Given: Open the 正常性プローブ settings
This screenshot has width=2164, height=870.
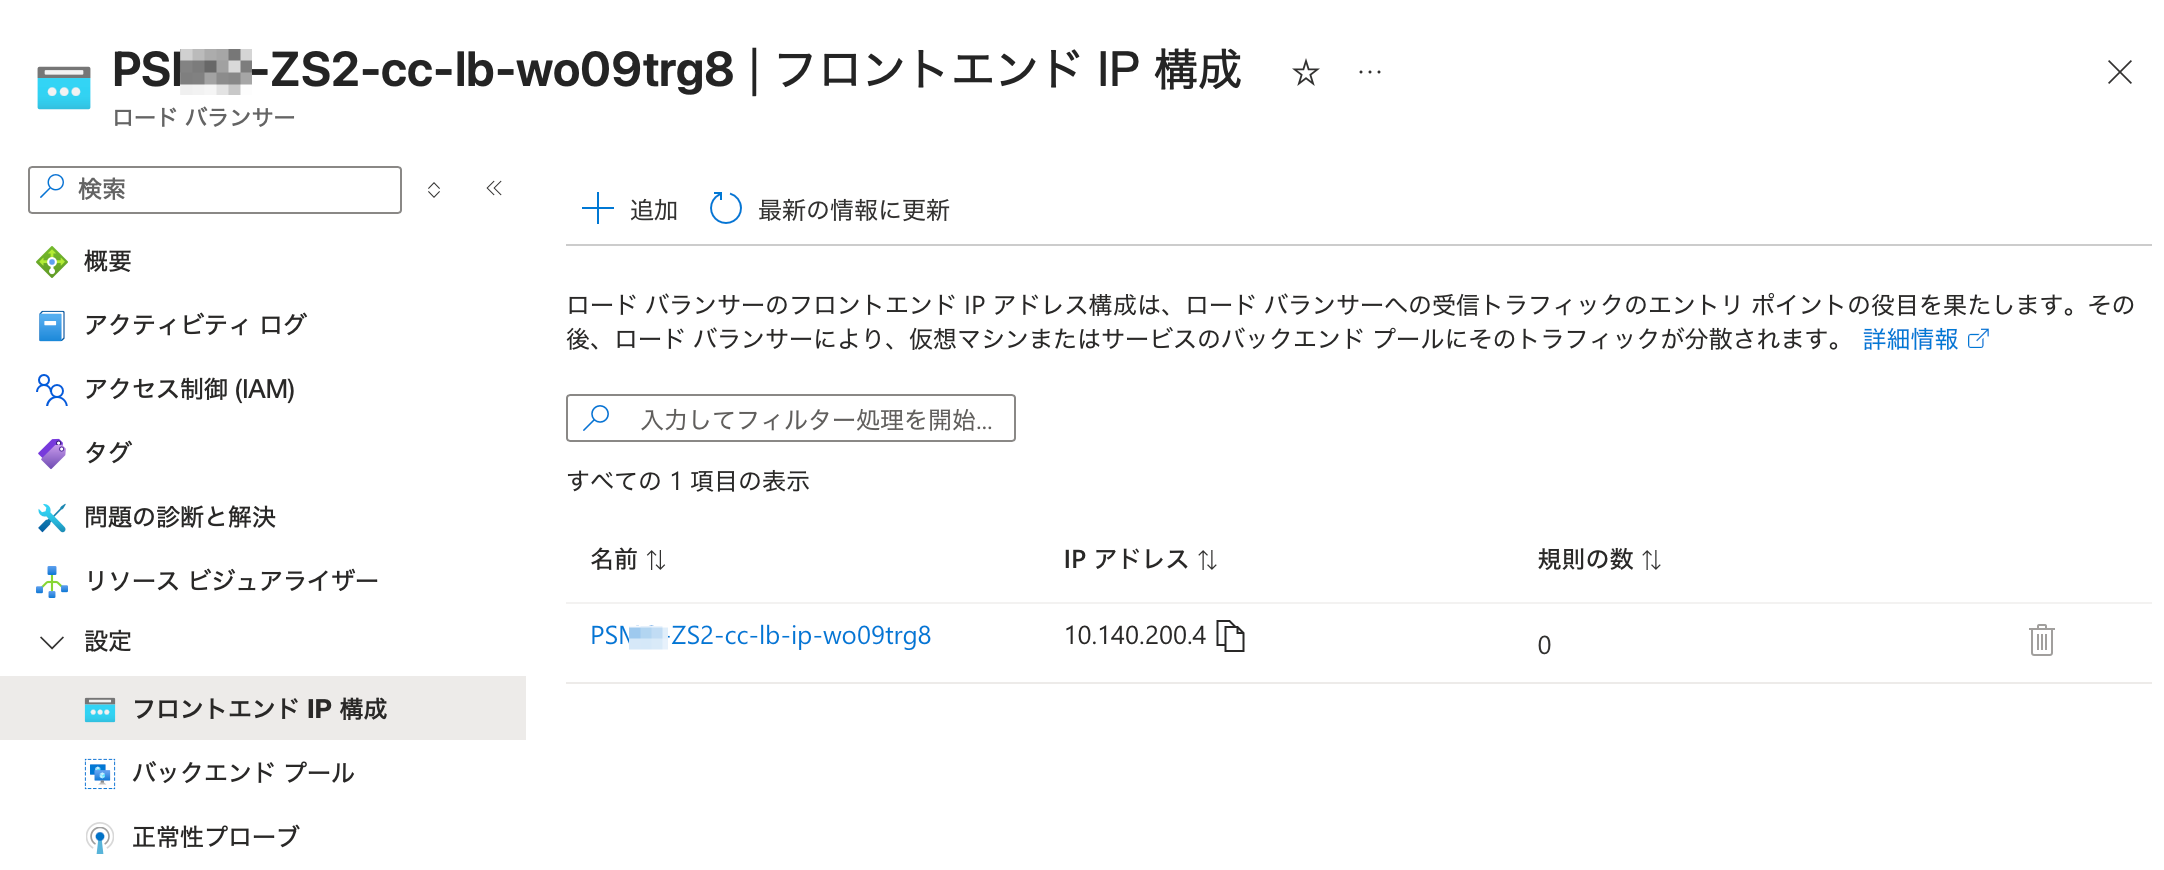Looking at the screenshot, I should (x=214, y=836).
